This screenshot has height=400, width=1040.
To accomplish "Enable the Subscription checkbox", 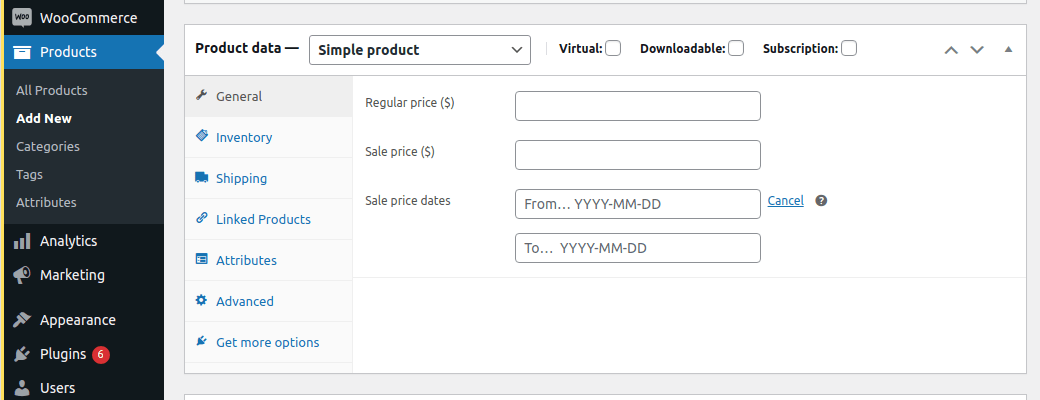I will (849, 48).
